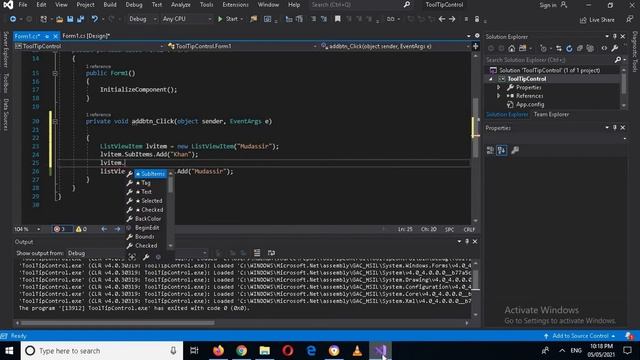
Task: Switch to the Form1.cs [Design] tab
Action: click(86, 36)
